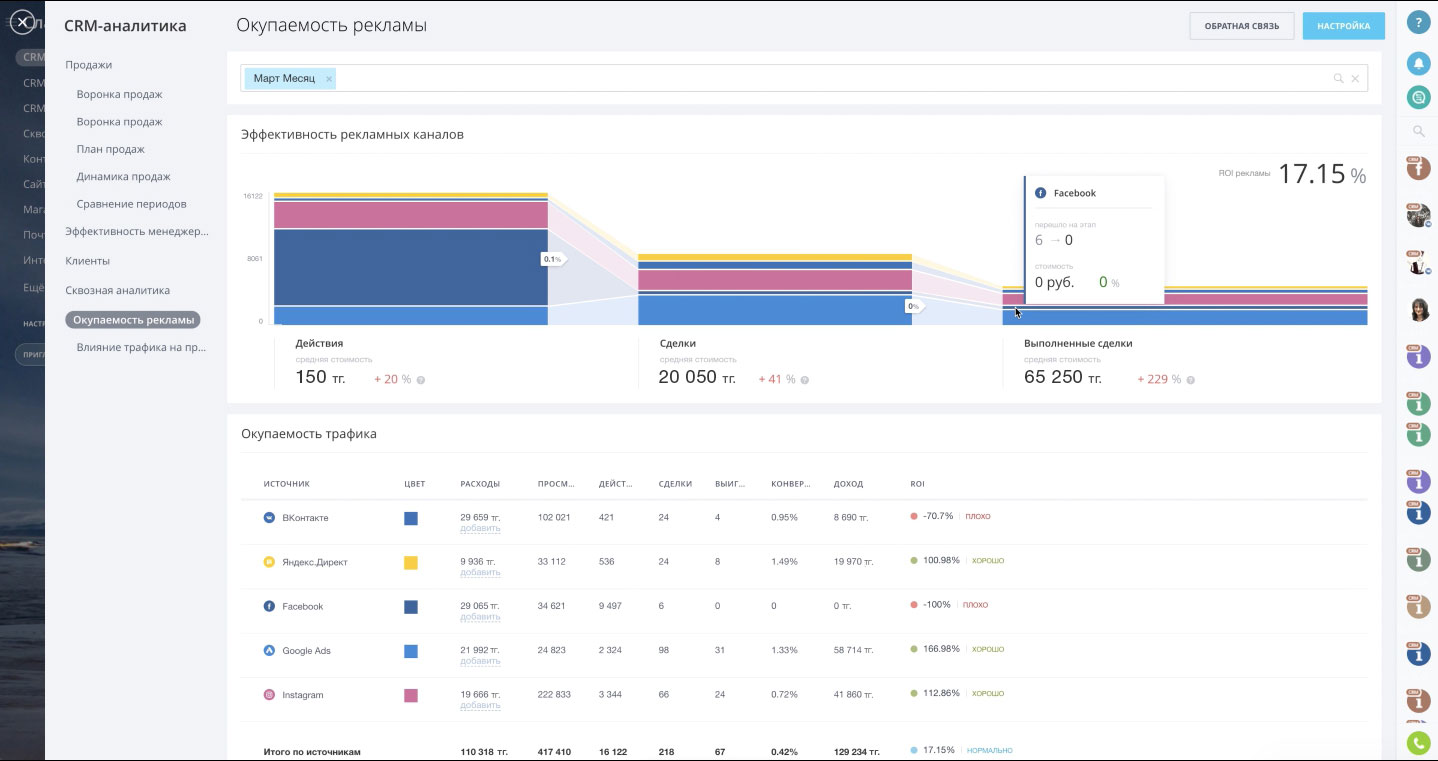Open notifications bell icon
Screen dimensions: 1438x761
tap(1417, 63)
